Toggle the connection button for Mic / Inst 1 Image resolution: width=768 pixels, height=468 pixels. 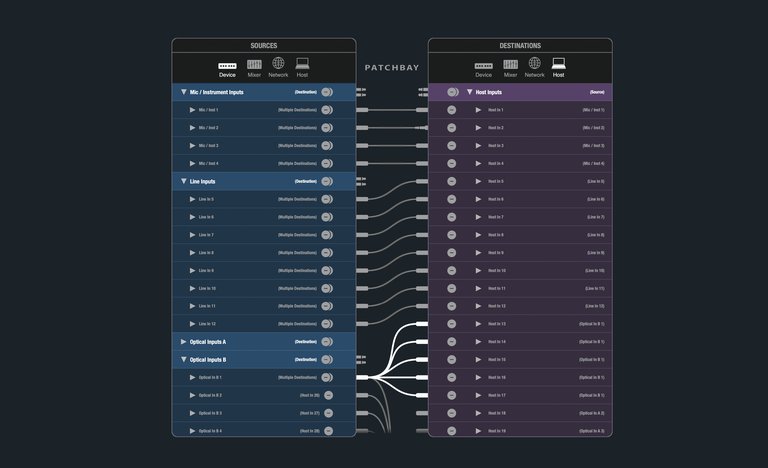coord(327,110)
